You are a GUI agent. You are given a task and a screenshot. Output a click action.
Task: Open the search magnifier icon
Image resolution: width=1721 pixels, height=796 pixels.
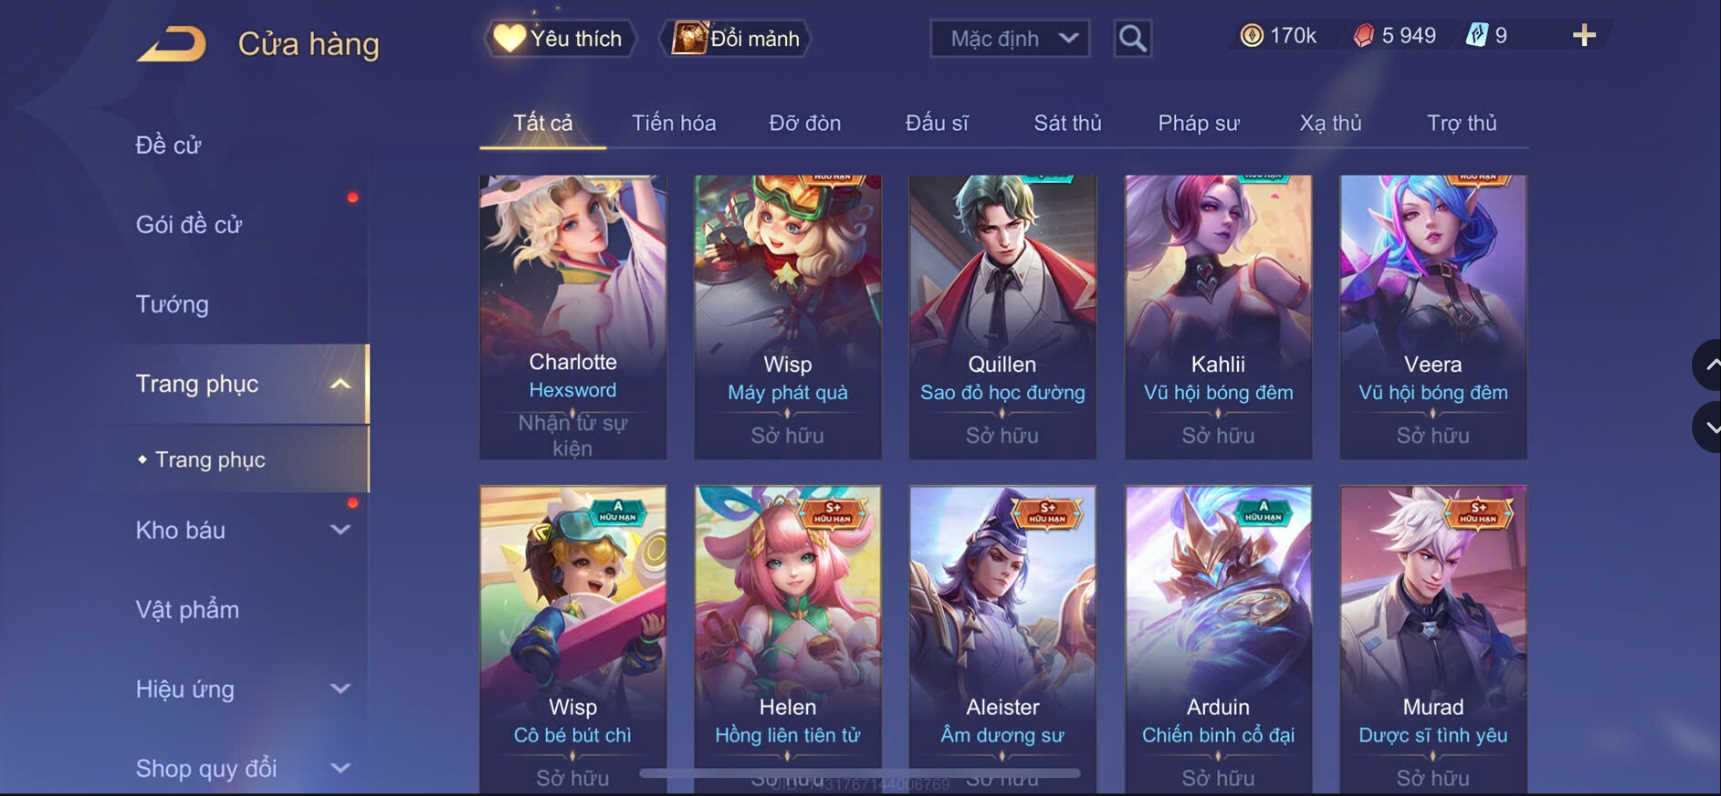1132,38
